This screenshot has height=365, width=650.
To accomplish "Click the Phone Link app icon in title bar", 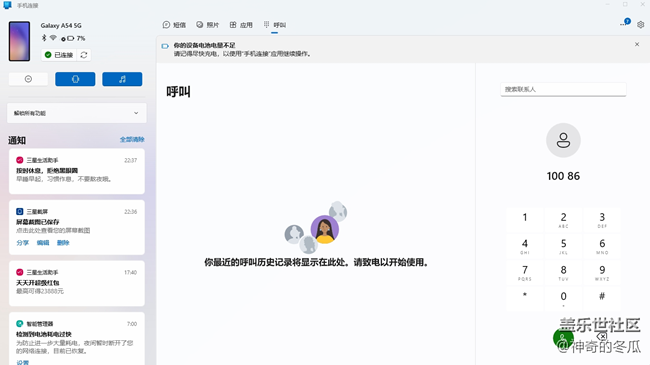I will [x=7, y=5].
